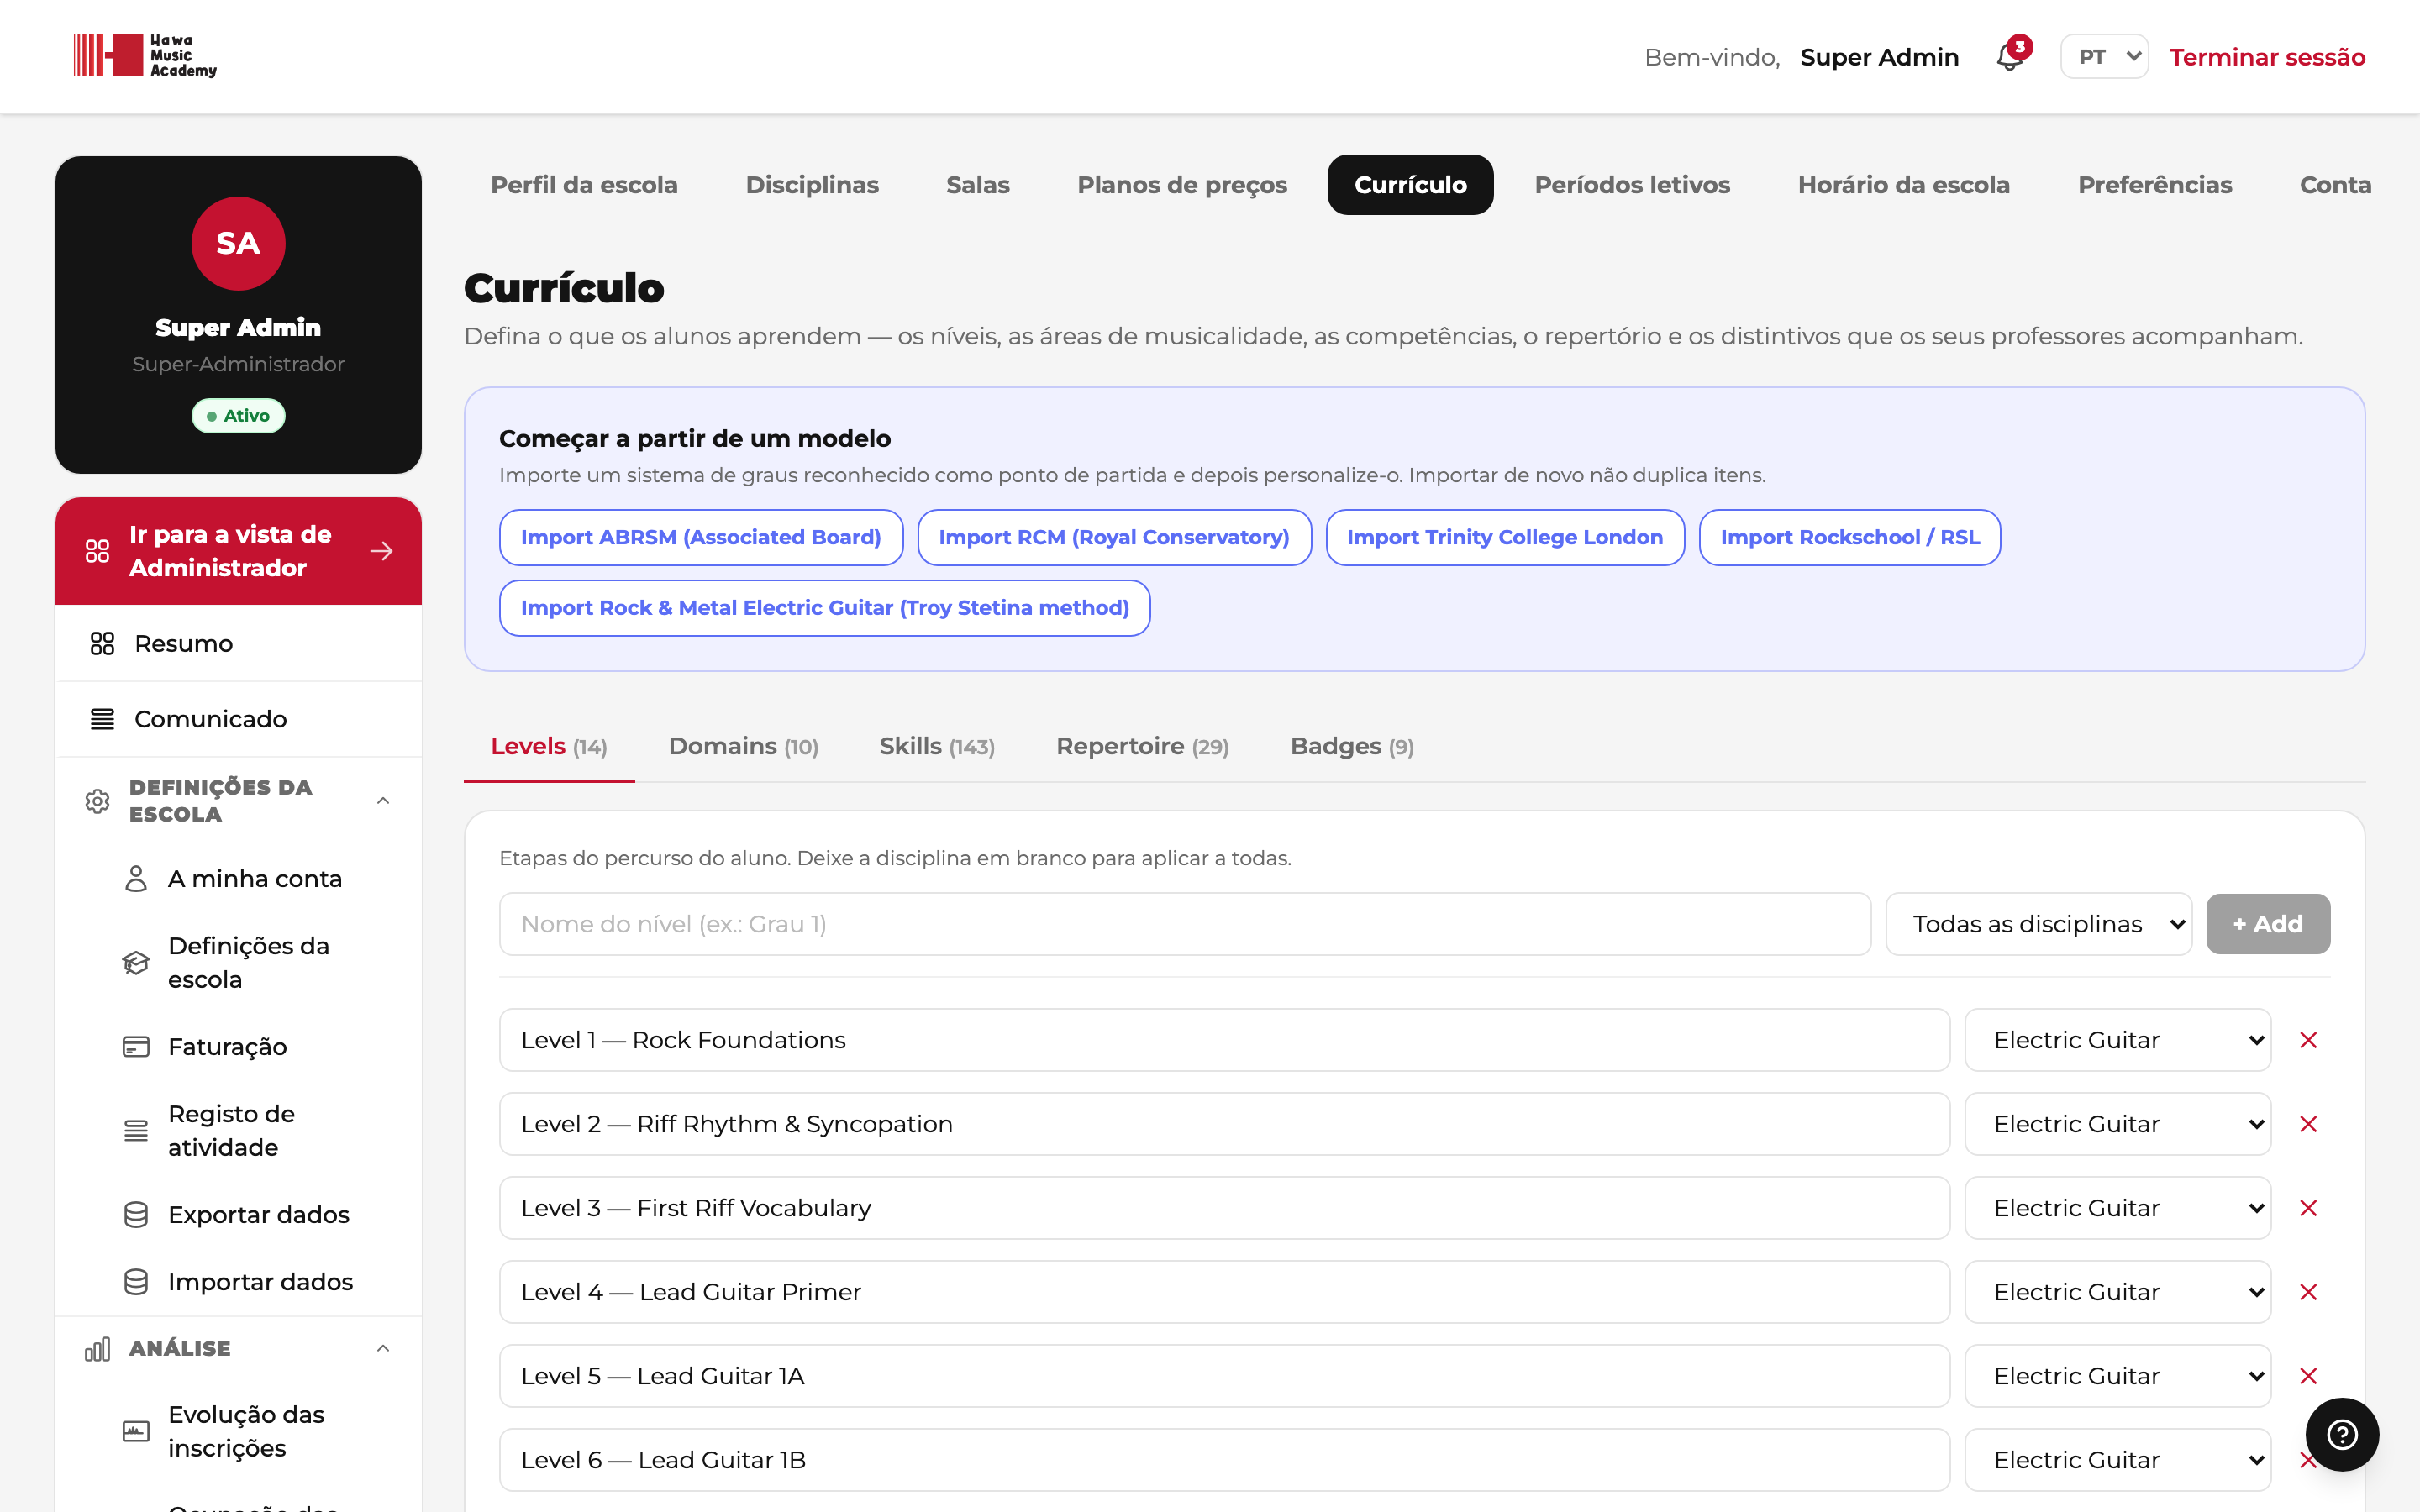Click the Evolução das inscrições chart icon

(x=136, y=1431)
